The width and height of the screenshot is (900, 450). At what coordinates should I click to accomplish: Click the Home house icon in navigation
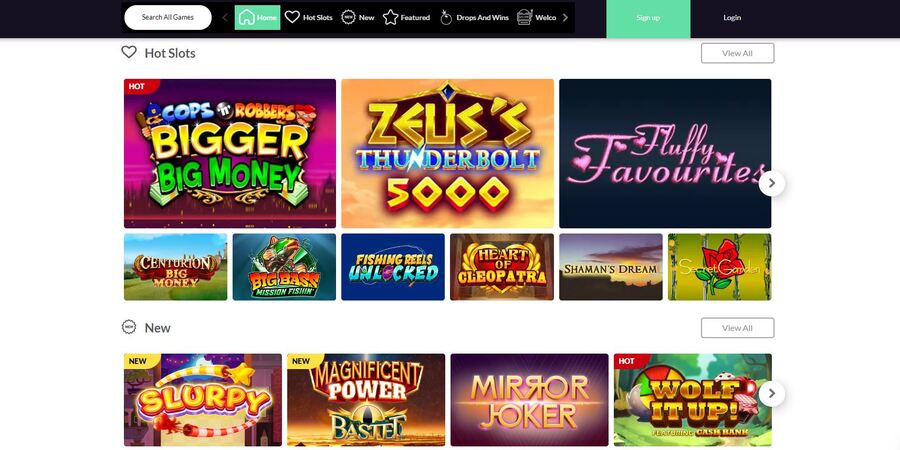[x=246, y=17]
